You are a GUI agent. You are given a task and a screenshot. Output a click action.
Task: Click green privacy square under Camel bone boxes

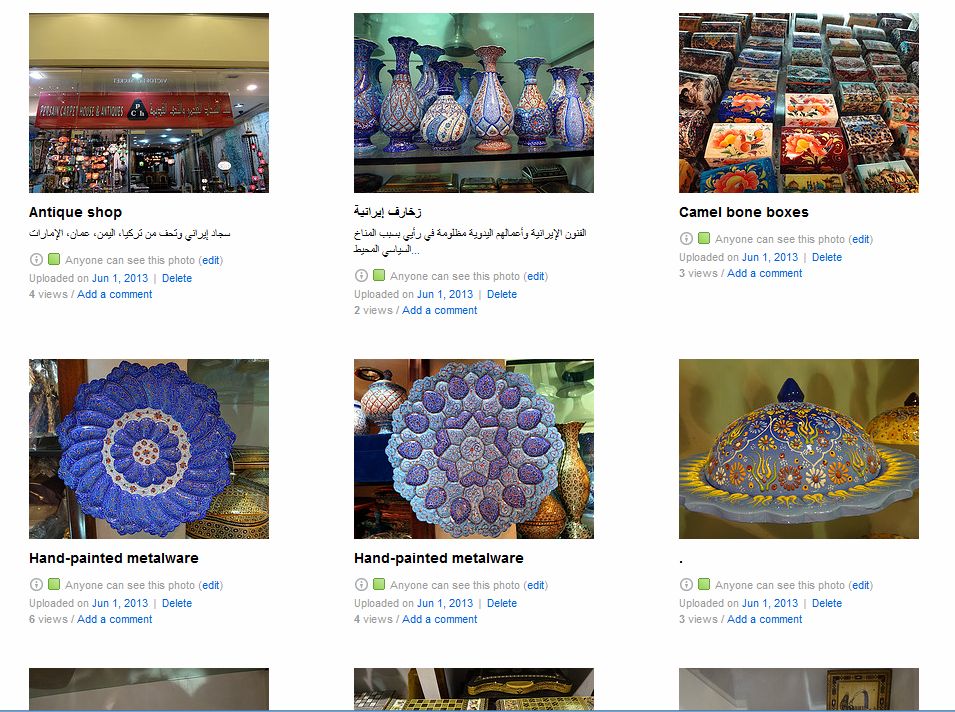(703, 238)
